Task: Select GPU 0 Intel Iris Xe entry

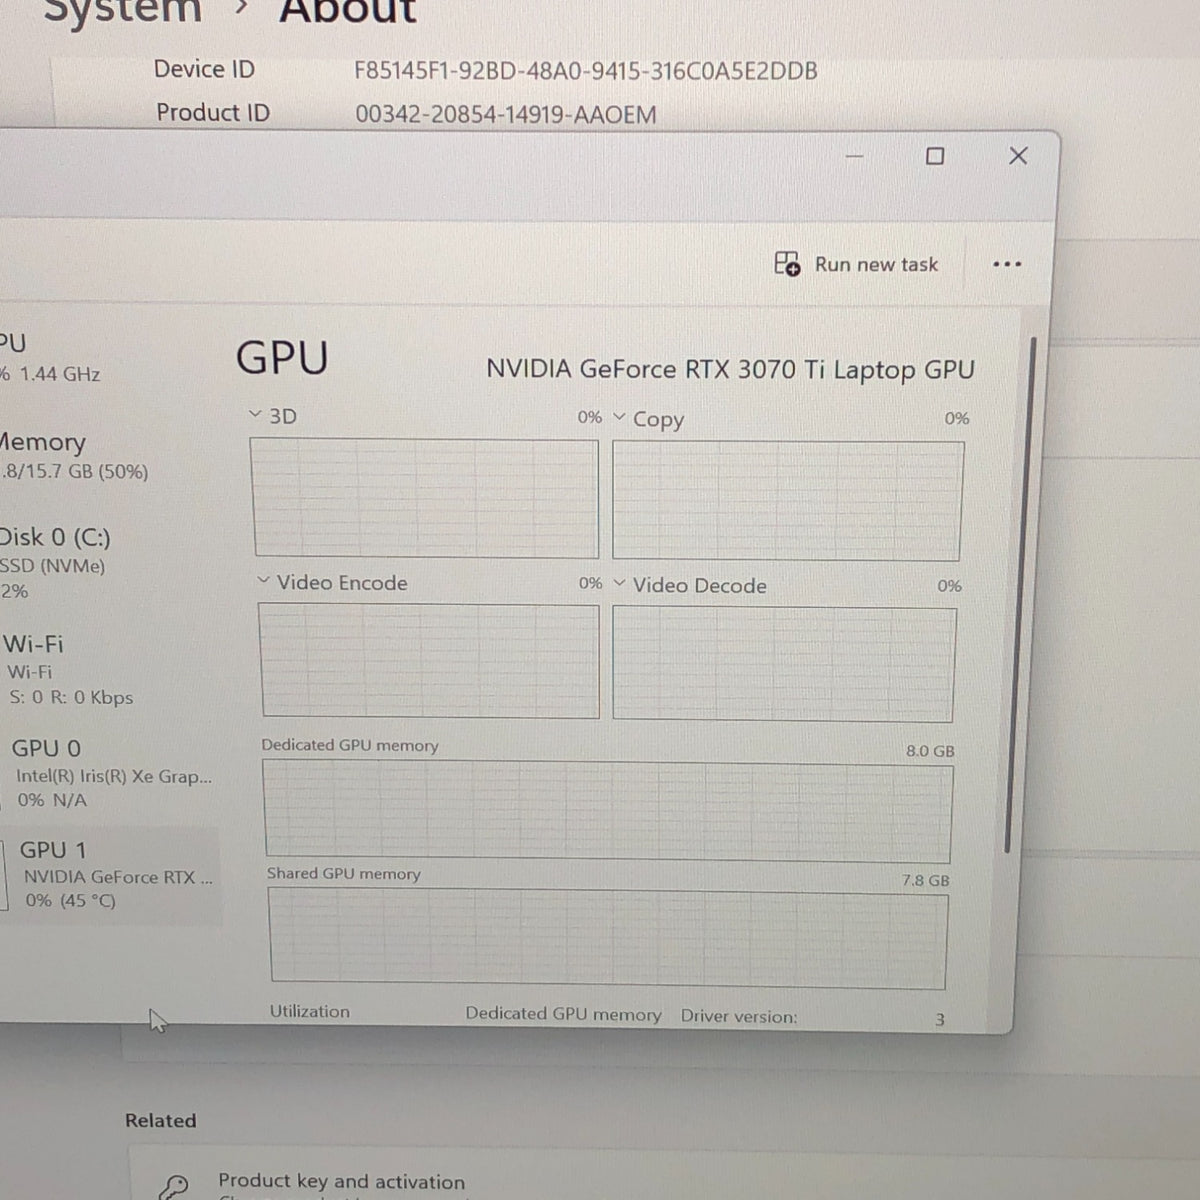Action: (x=110, y=773)
